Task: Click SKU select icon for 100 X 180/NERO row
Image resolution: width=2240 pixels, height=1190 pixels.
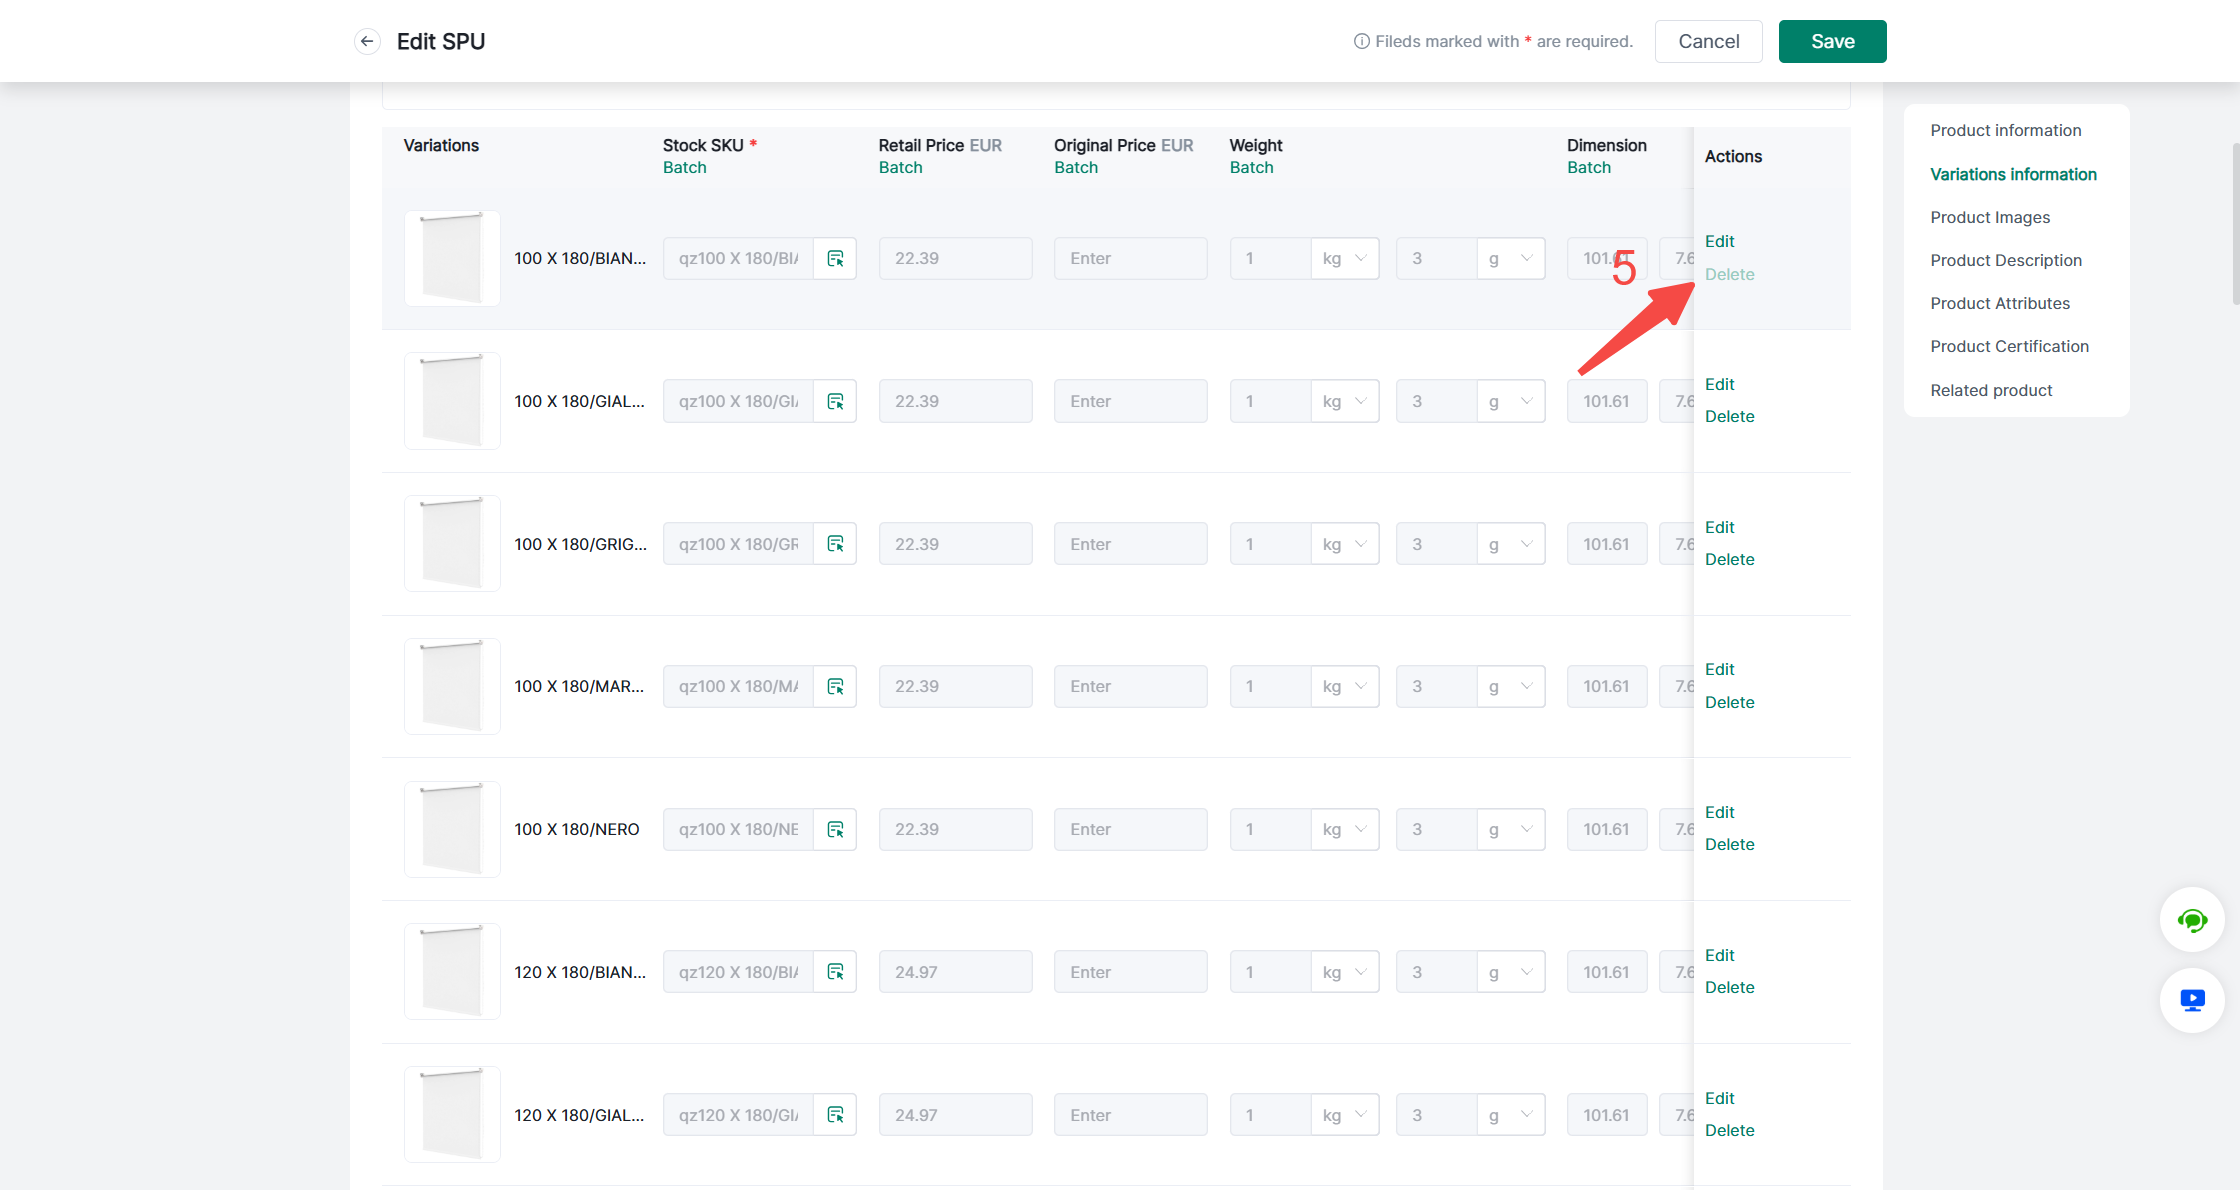Action: click(835, 829)
